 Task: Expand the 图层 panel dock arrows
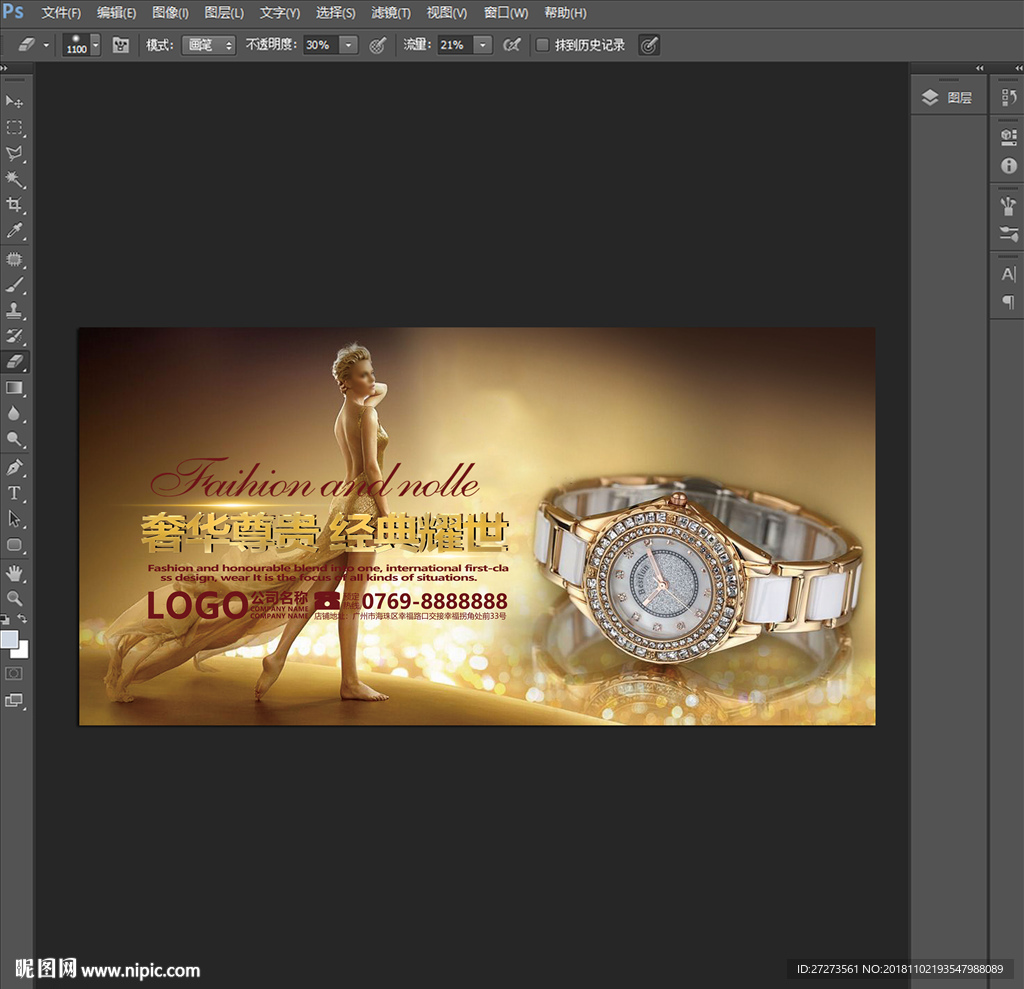point(979,68)
